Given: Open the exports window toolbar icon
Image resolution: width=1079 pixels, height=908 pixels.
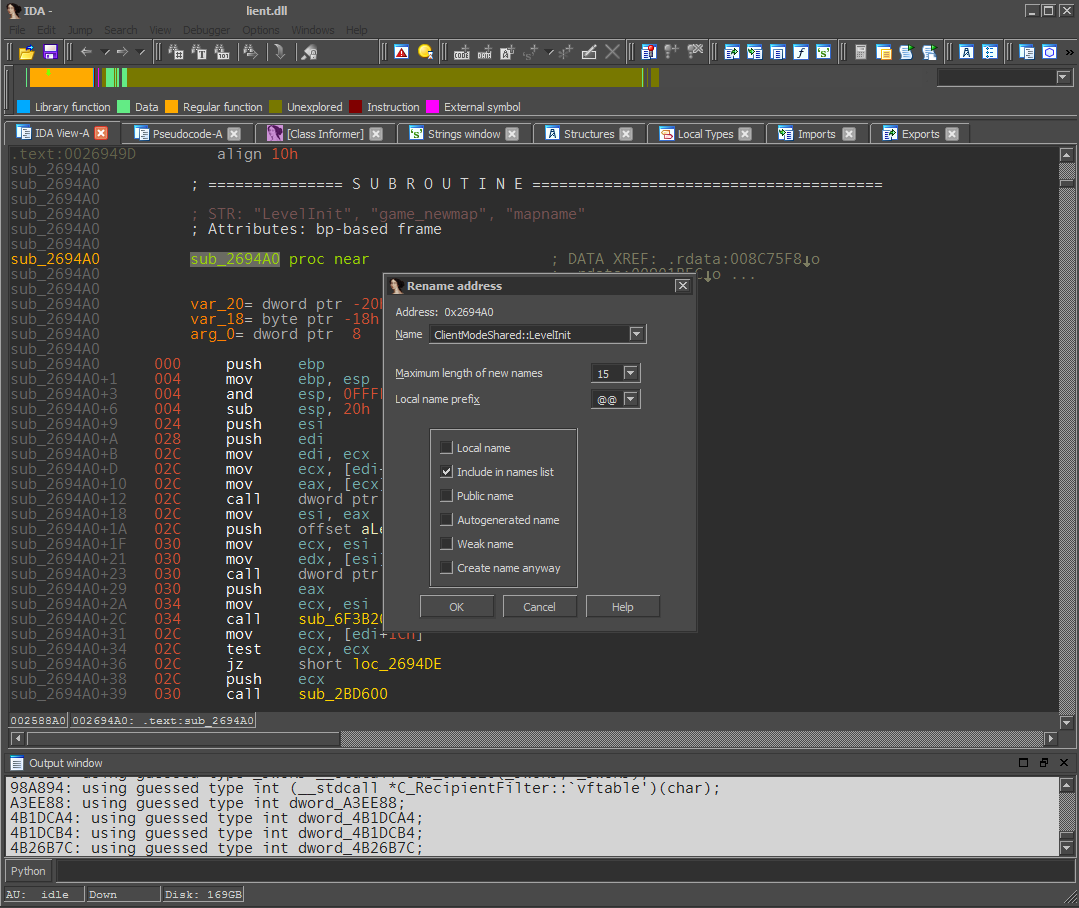Looking at the screenshot, I should [x=731, y=52].
